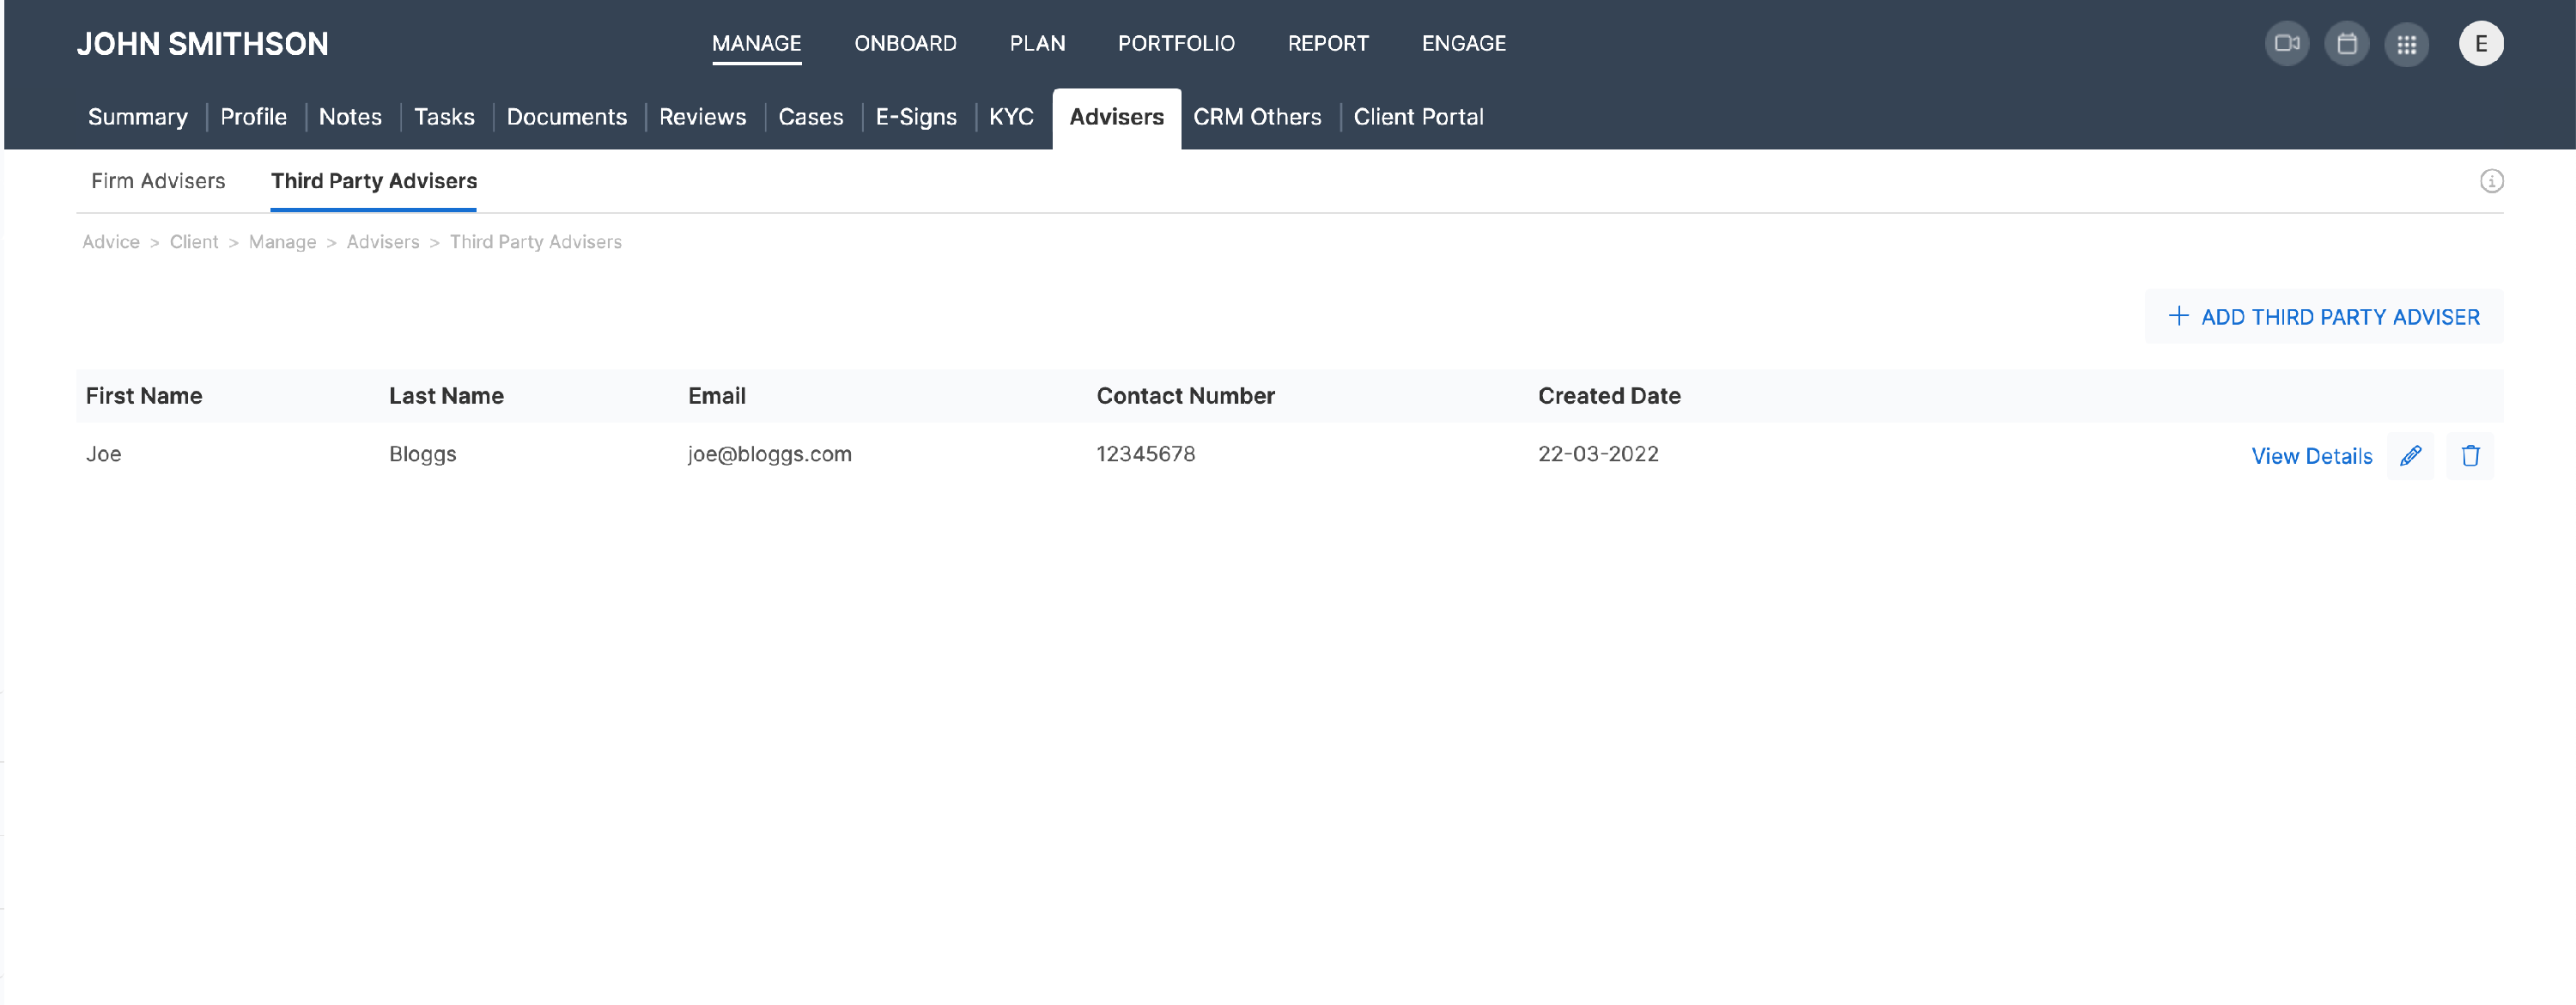The image size is (2576, 1005).
Task: Switch to Firm Advisers sub-tab
Action: pyautogui.click(x=158, y=181)
